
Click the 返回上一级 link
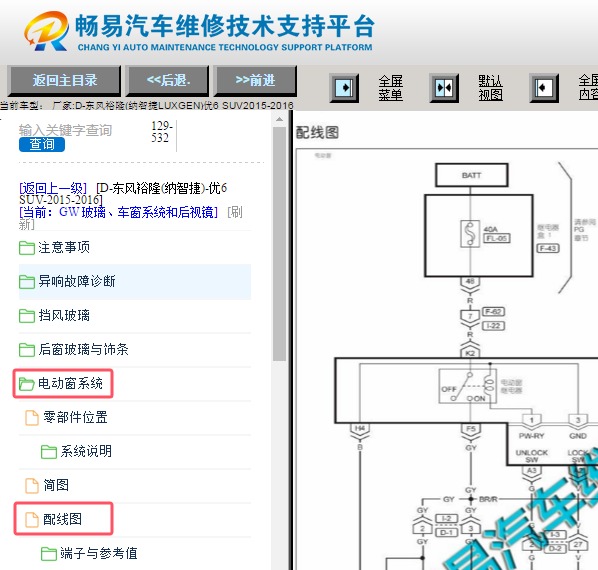click(x=53, y=188)
